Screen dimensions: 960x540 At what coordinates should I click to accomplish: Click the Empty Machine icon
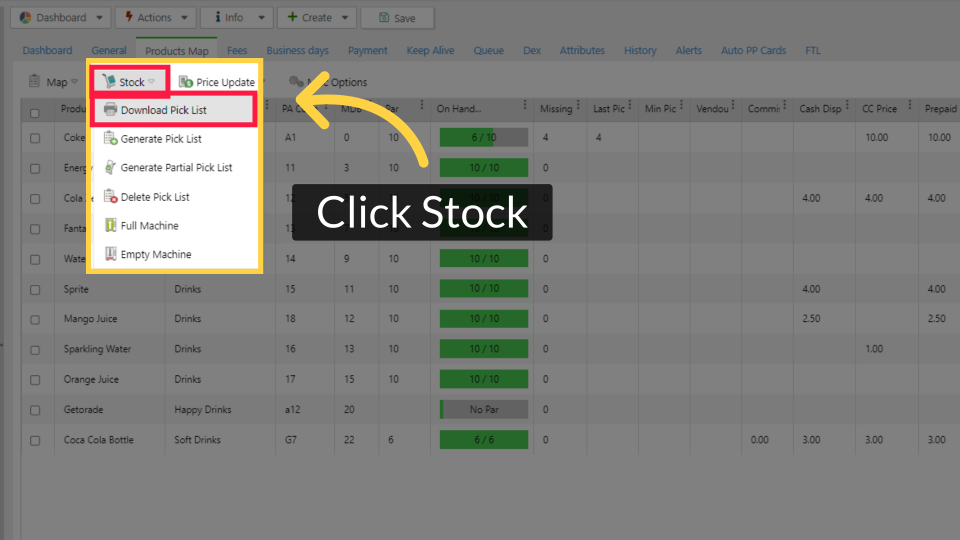pos(110,254)
